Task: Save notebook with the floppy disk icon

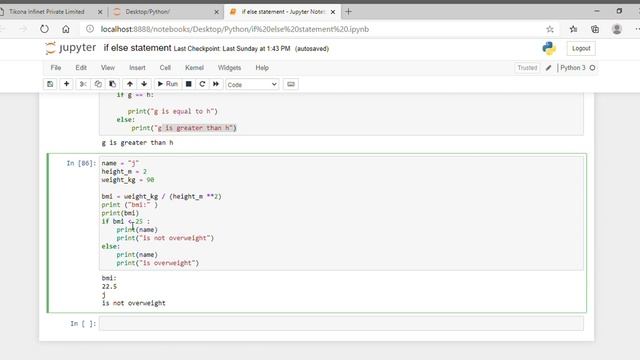Action: pyautogui.click(x=50, y=84)
